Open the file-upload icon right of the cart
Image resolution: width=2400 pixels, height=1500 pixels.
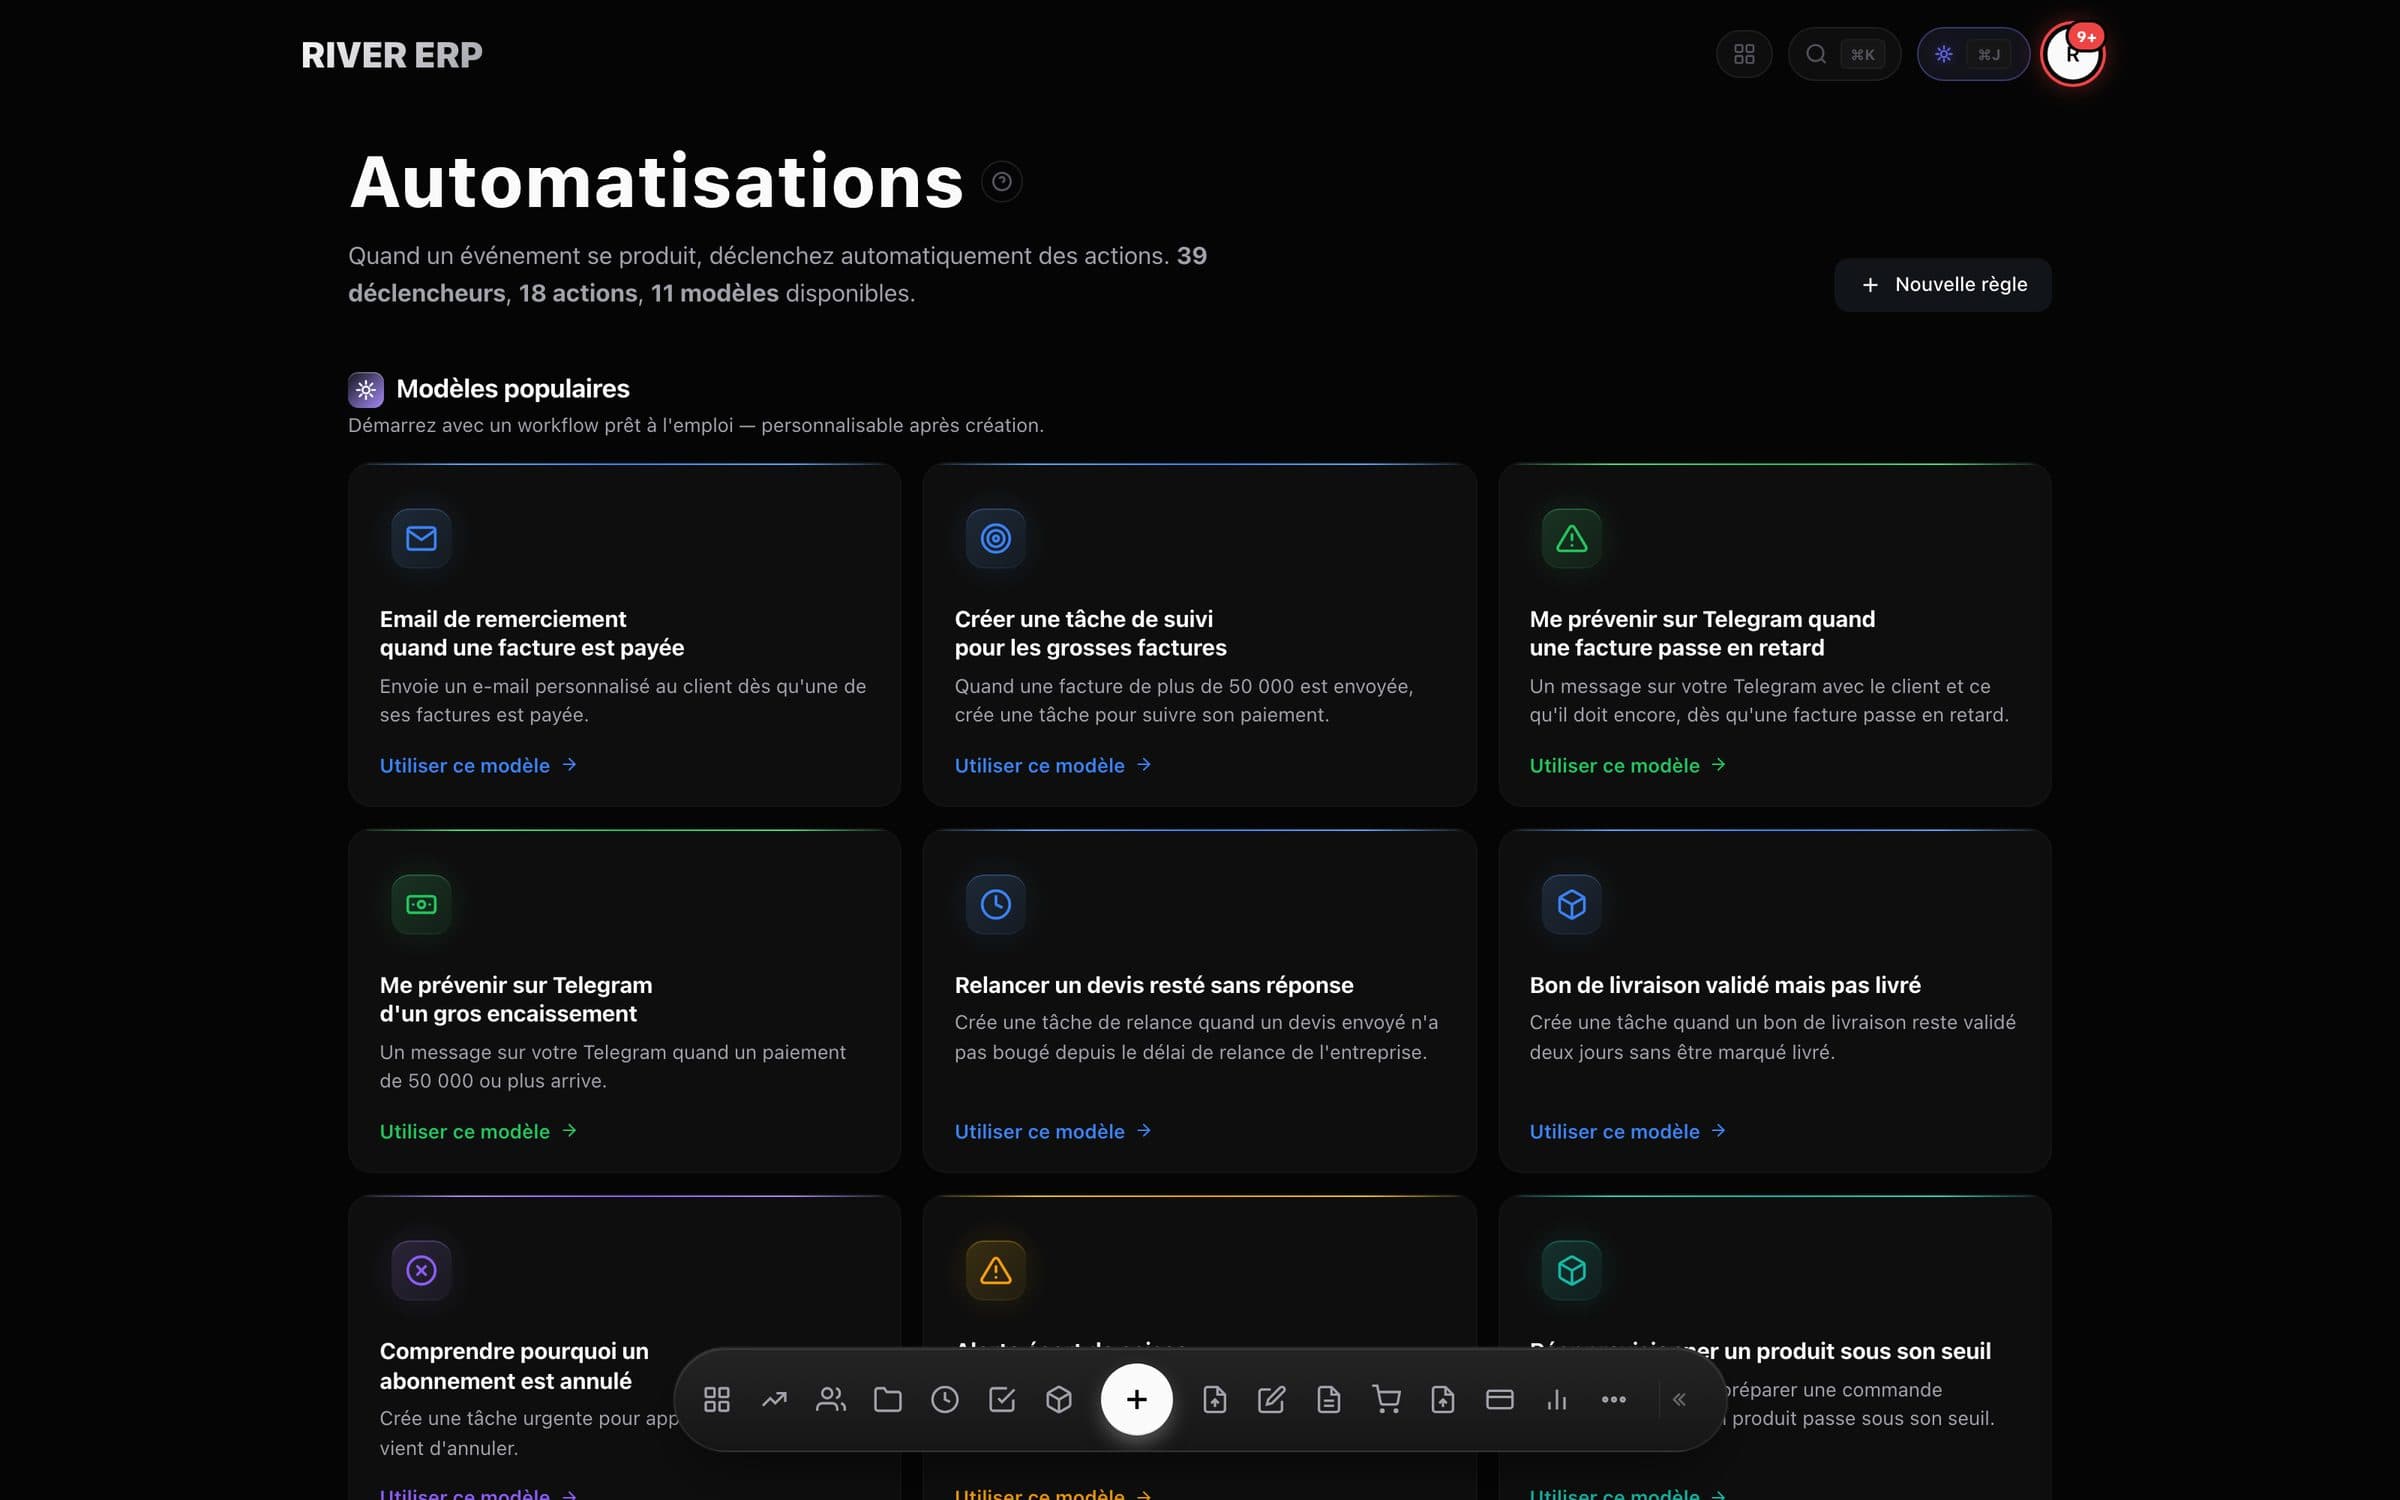coord(1443,1399)
